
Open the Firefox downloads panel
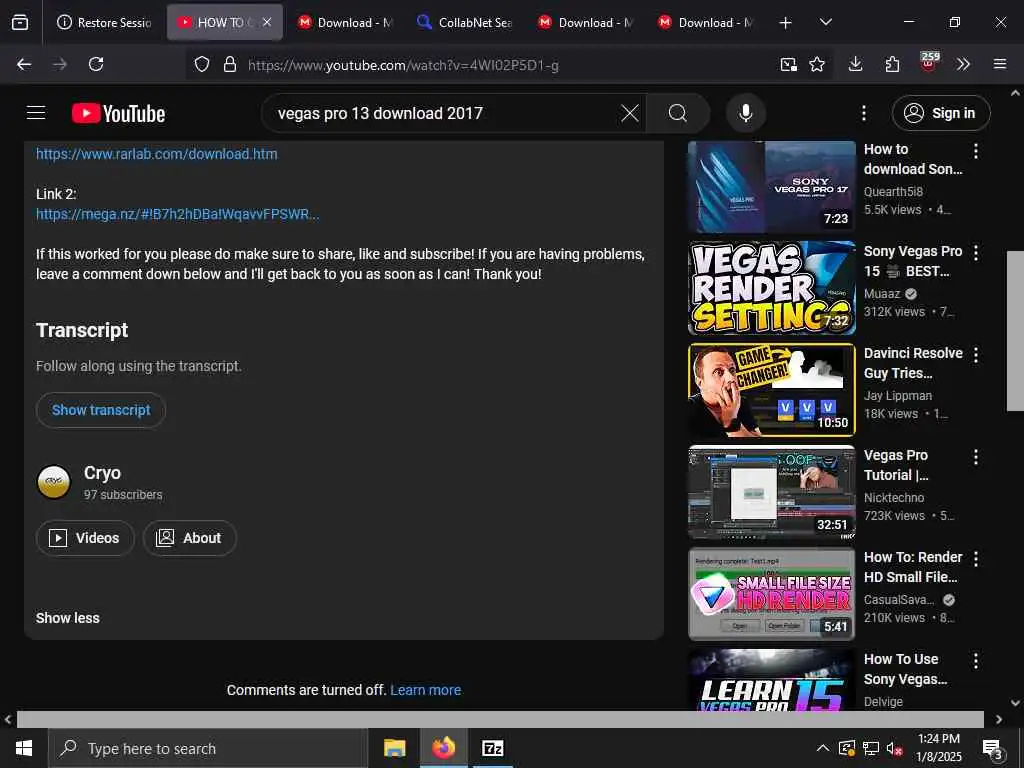pos(856,64)
